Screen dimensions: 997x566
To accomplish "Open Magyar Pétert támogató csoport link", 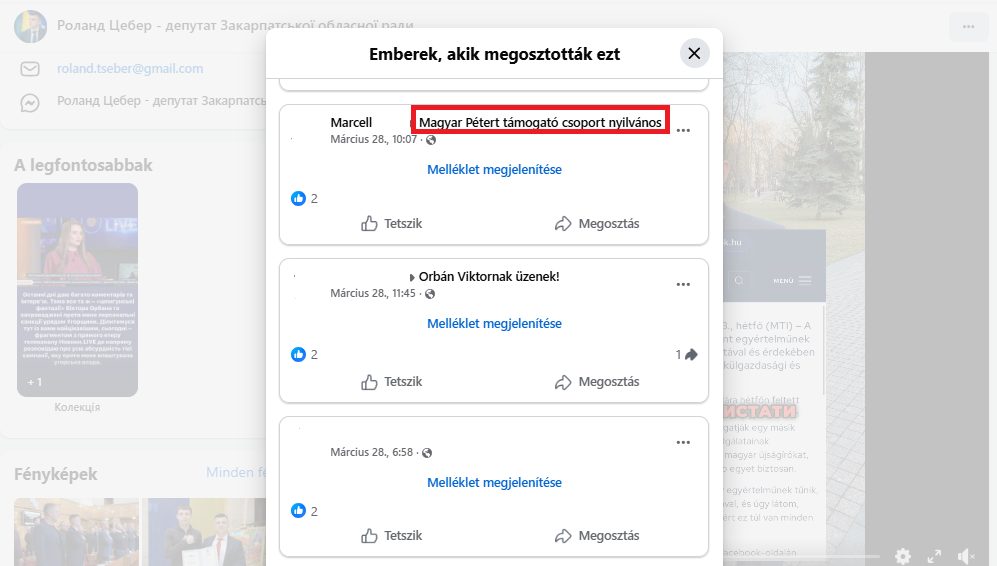I will 540,122.
